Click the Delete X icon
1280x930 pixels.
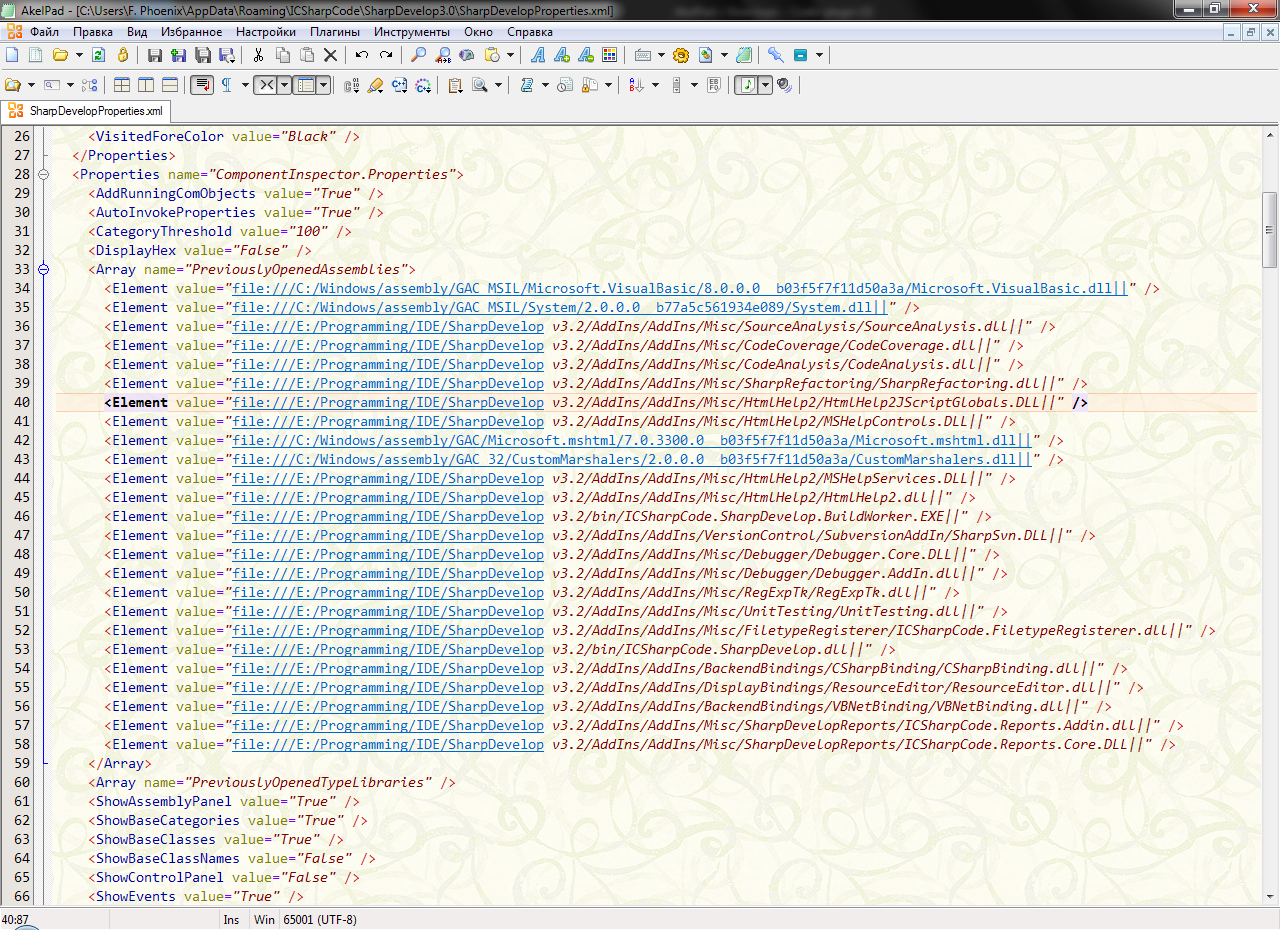(x=330, y=55)
